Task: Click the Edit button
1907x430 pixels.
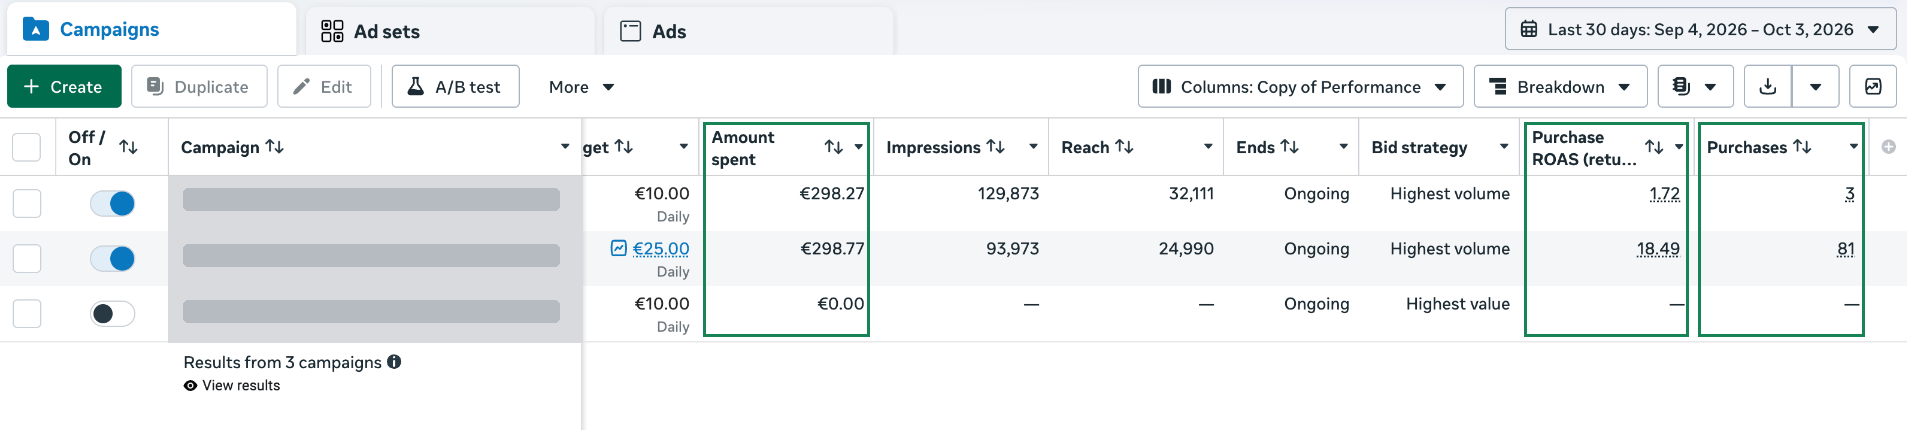Action: (323, 87)
